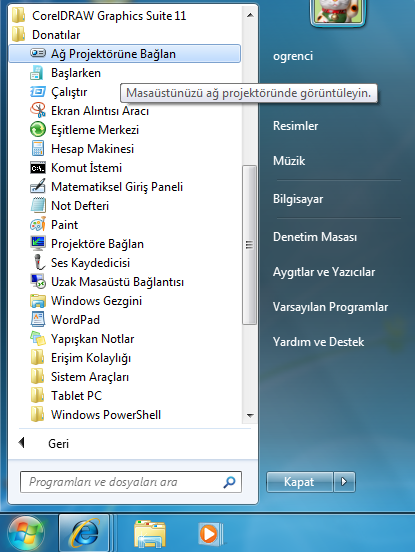
Task: Click the Projektöre Bağlan text
Action: (97, 244)
